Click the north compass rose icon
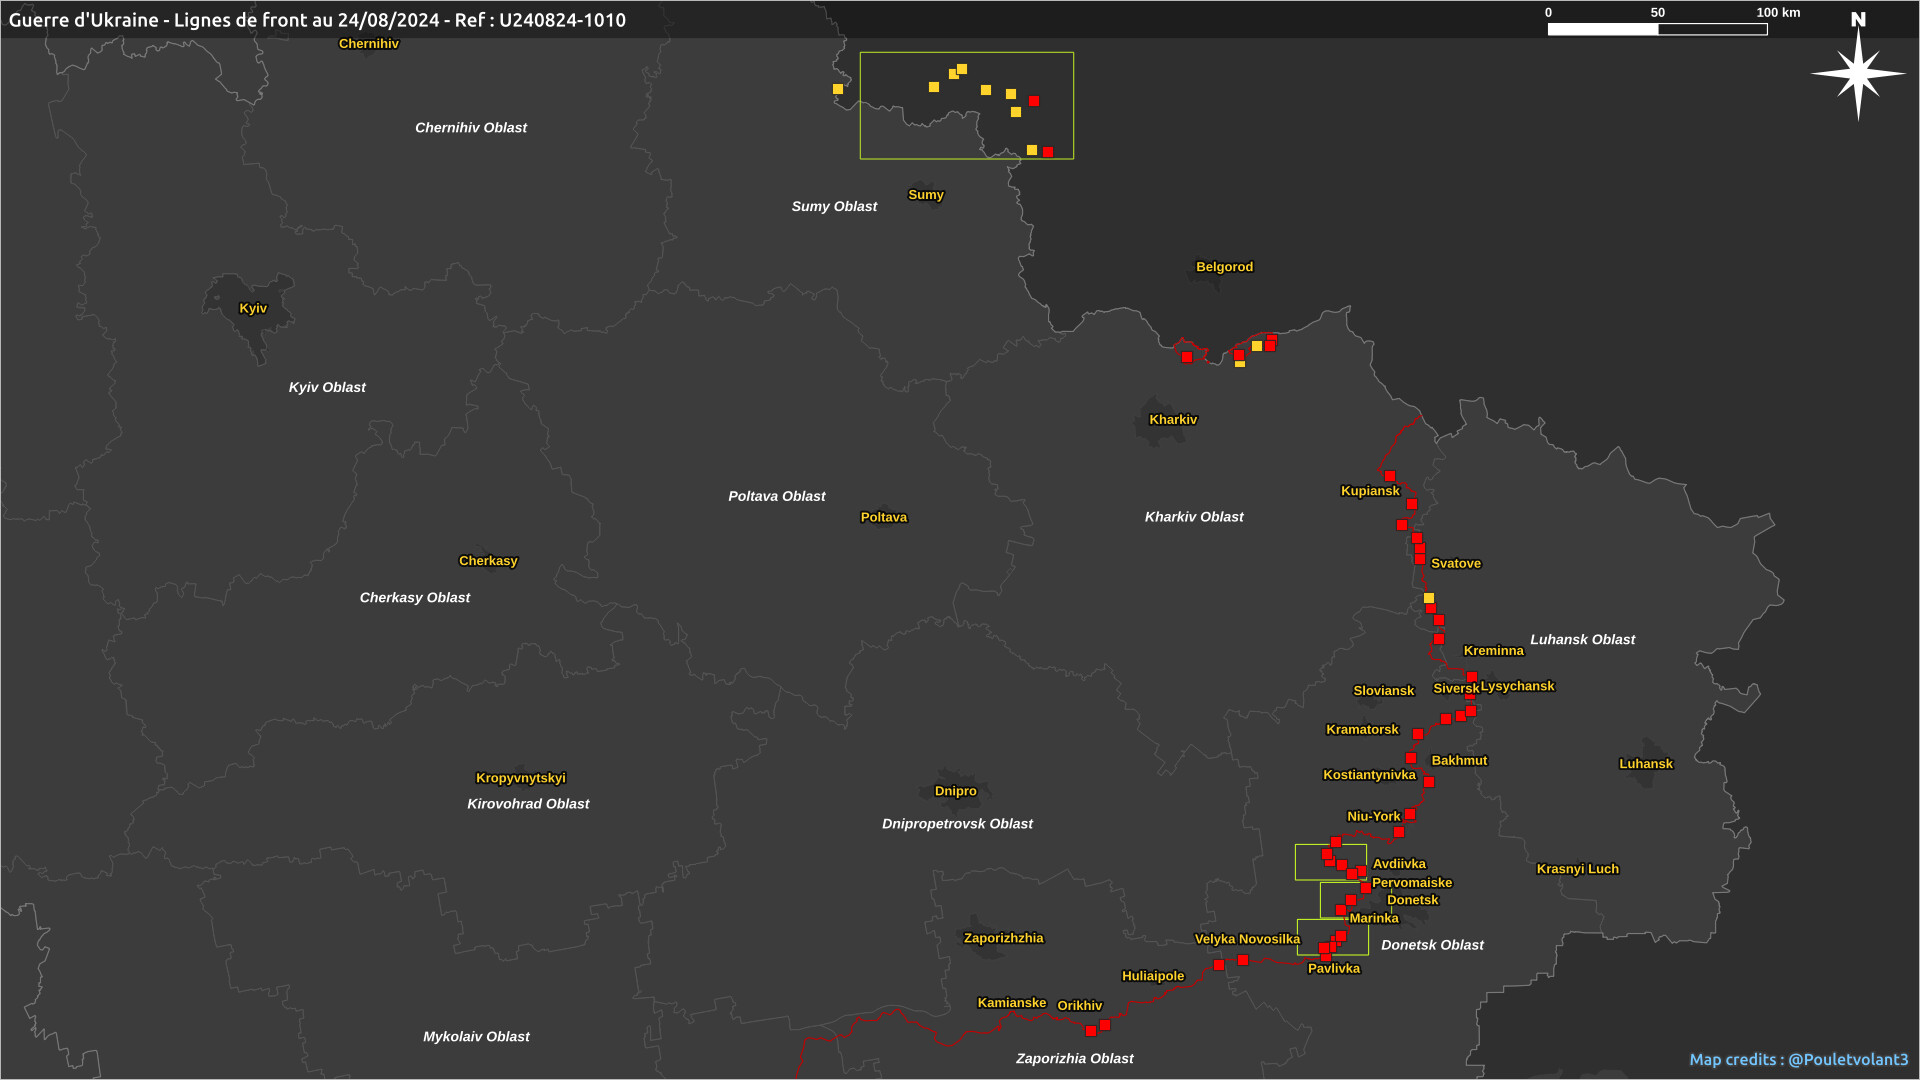This screenshot has height=1080, width=1920. point(1858,72)
